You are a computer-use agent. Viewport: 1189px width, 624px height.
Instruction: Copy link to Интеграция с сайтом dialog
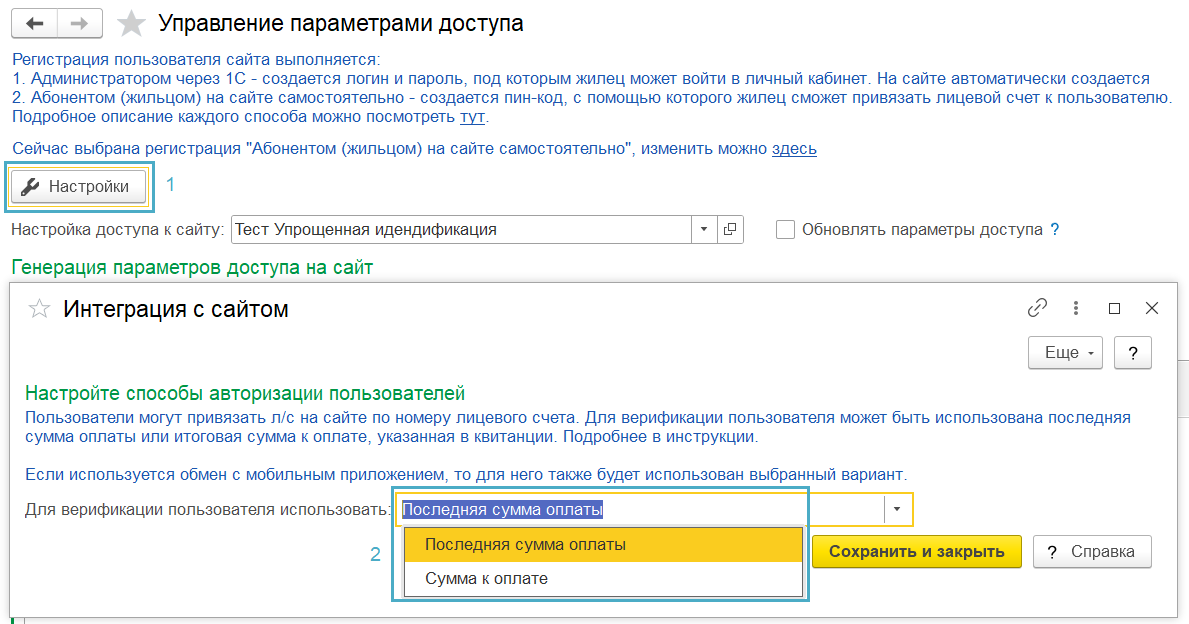click(1037, 308)
